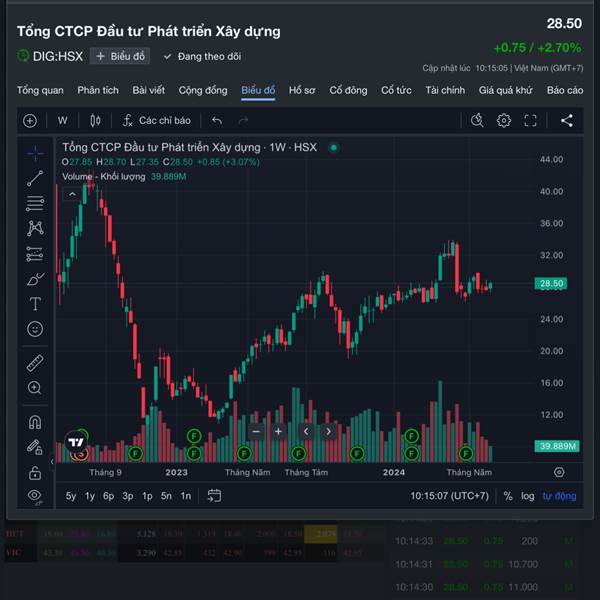Open the Phân tích tab

98,90
